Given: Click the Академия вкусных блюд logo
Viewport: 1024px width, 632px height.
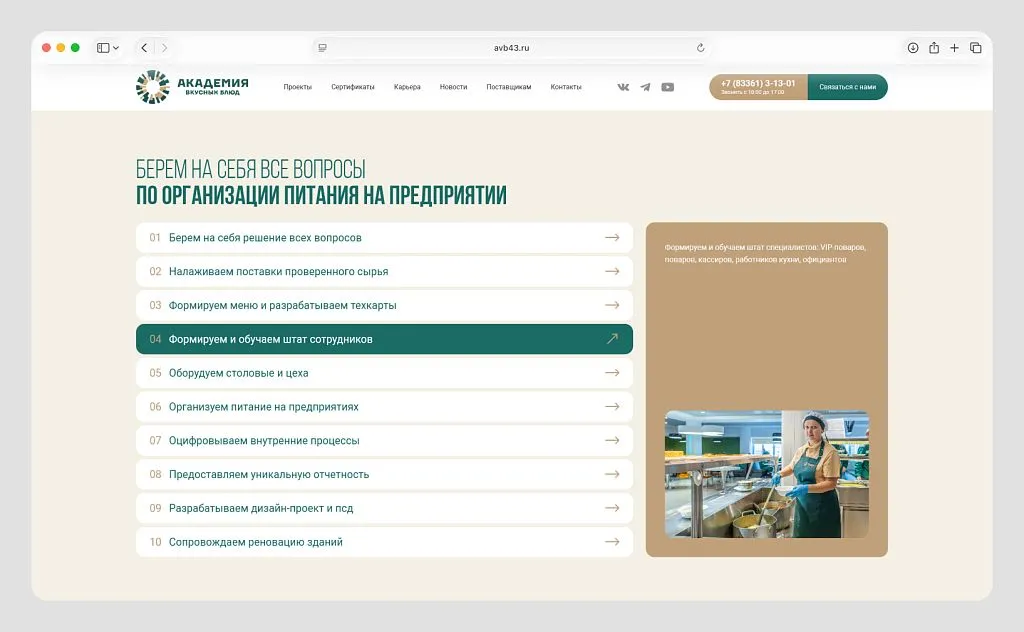Looking at the screenshot, I should click(192, 86).
